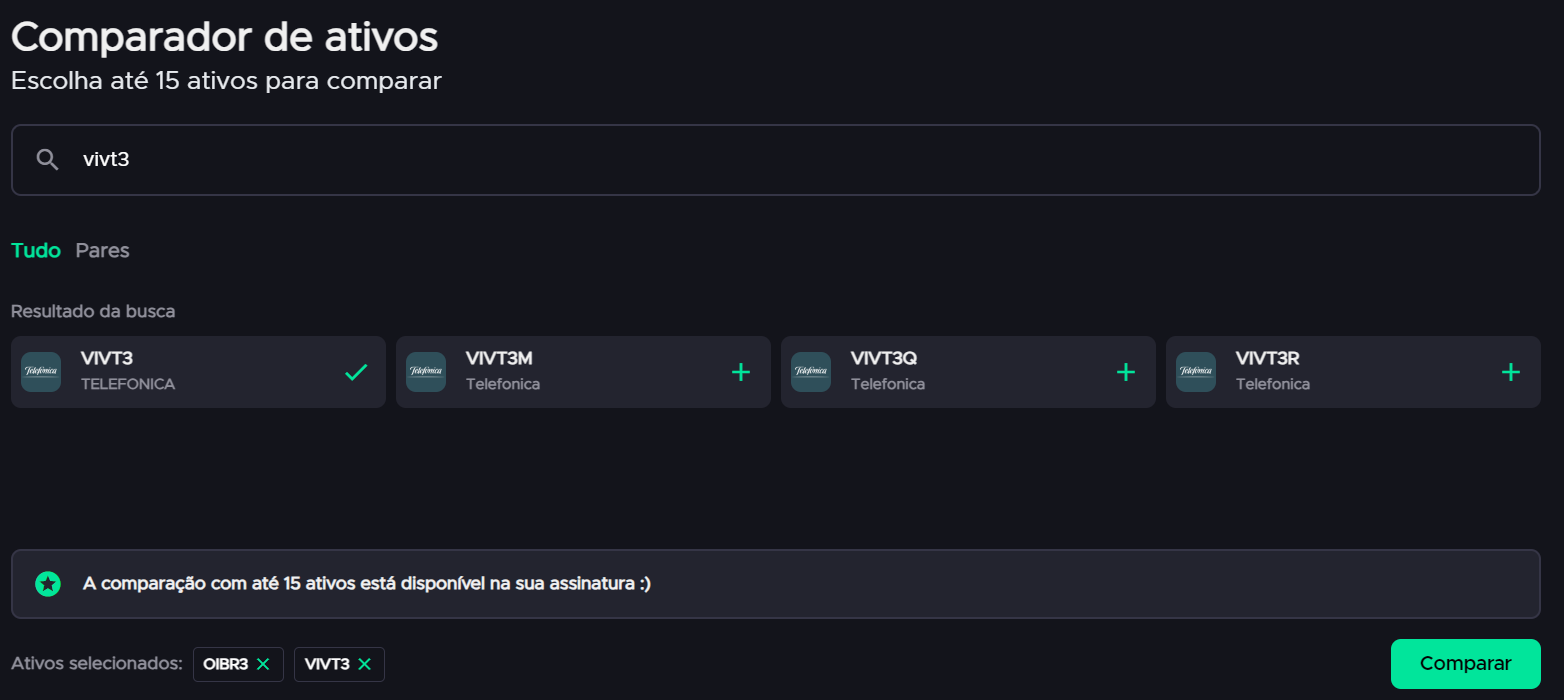Screen dimensions: 1564x700
Task: Click the Telefonica logo of VIVT3R
Action: point(1196,372)
